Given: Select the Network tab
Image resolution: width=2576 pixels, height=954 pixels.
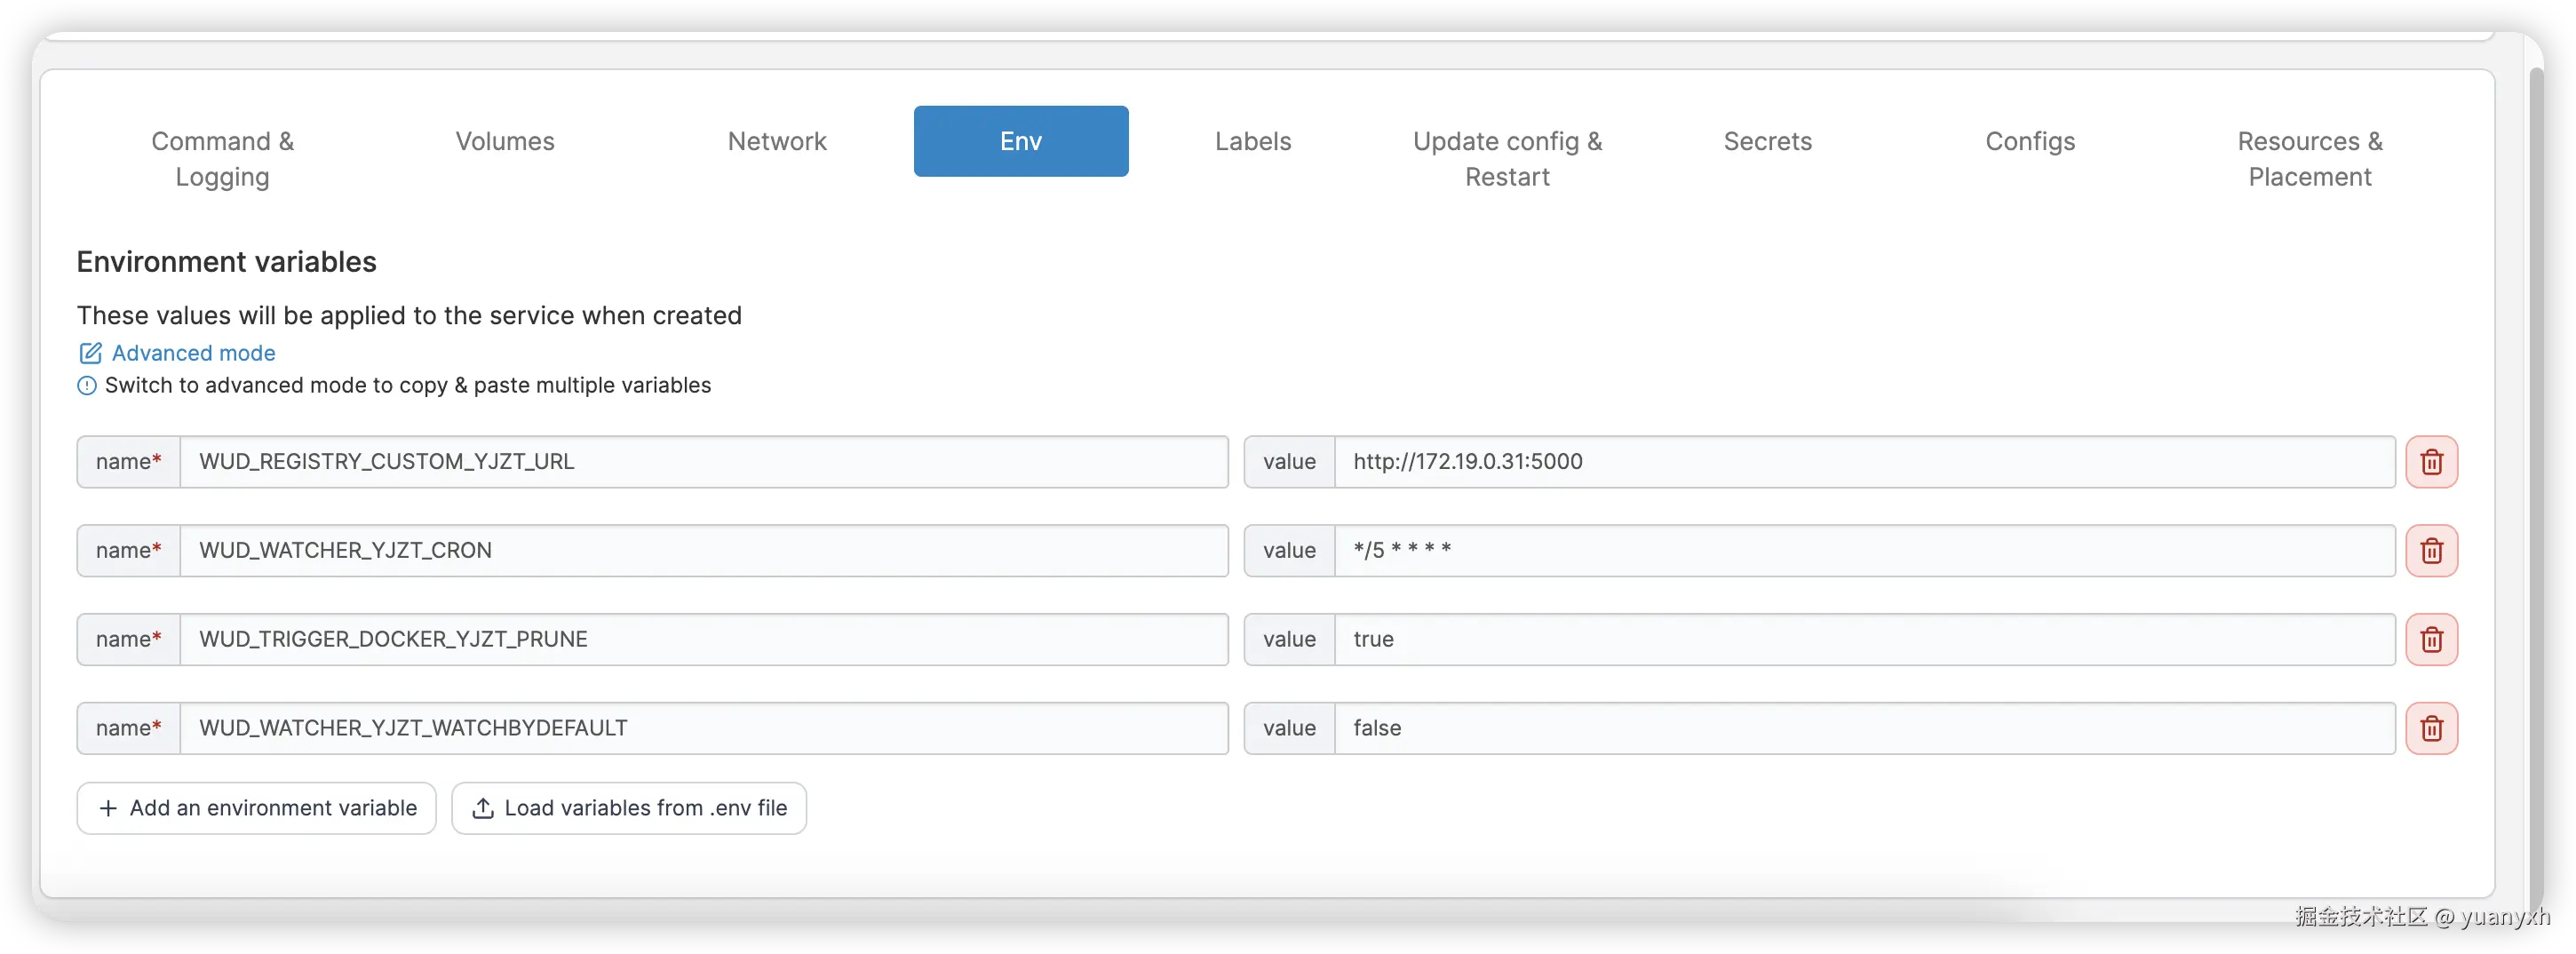Looking at the screenshot, I should [x=777, y=141].
